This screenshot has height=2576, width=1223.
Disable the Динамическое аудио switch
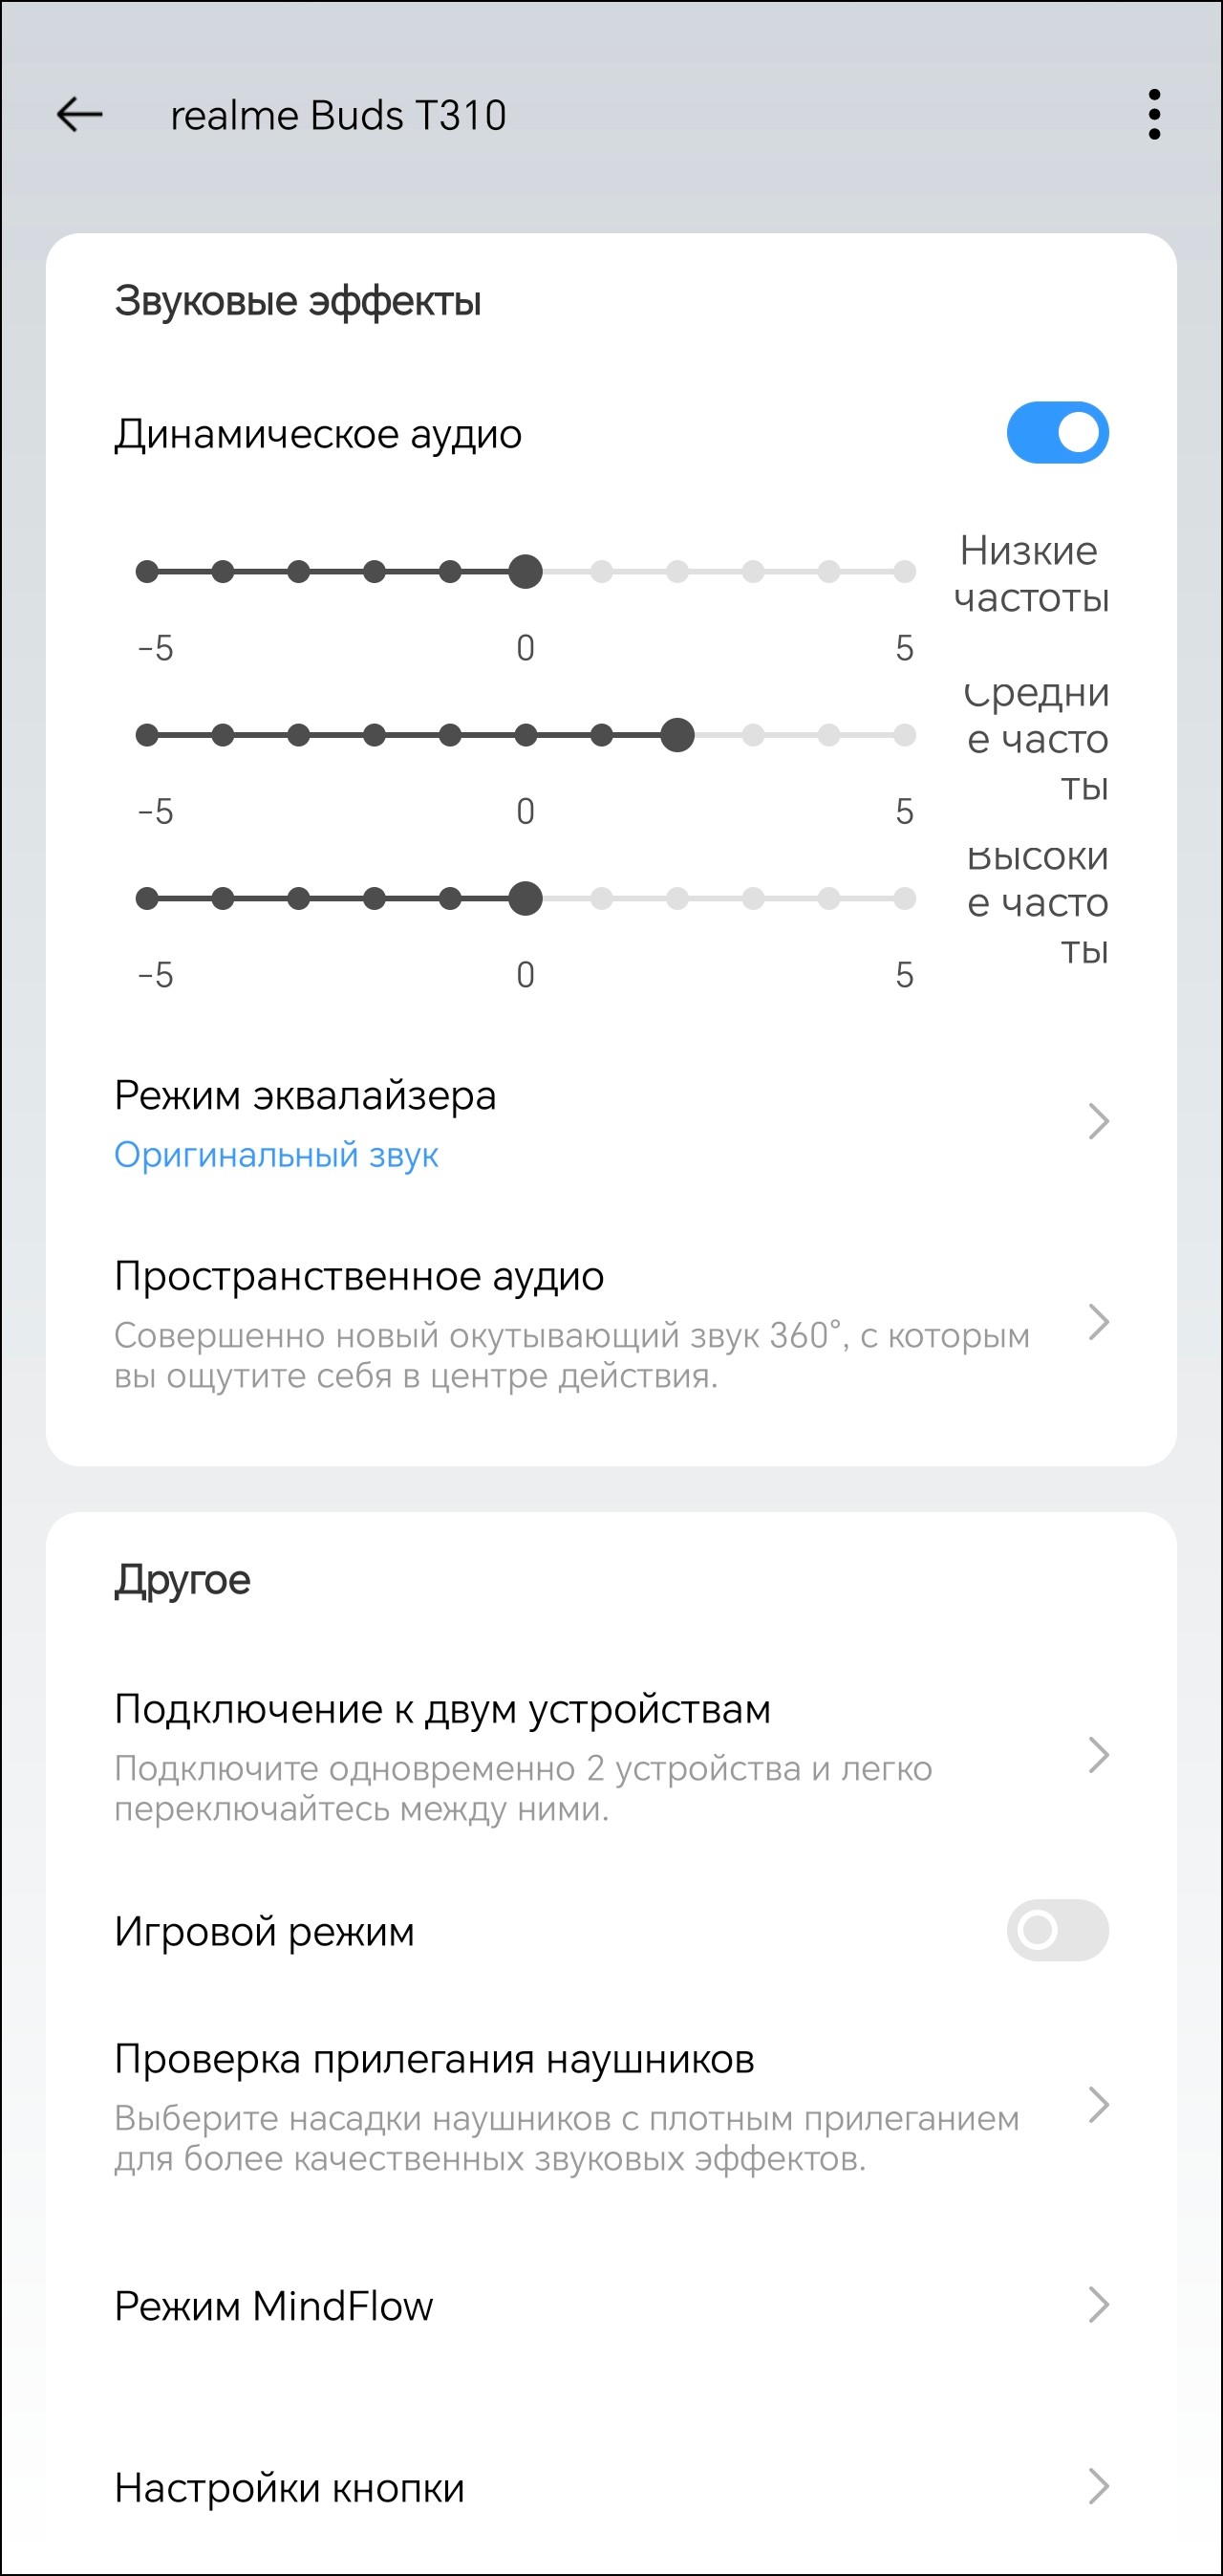tap(1057, 433)
